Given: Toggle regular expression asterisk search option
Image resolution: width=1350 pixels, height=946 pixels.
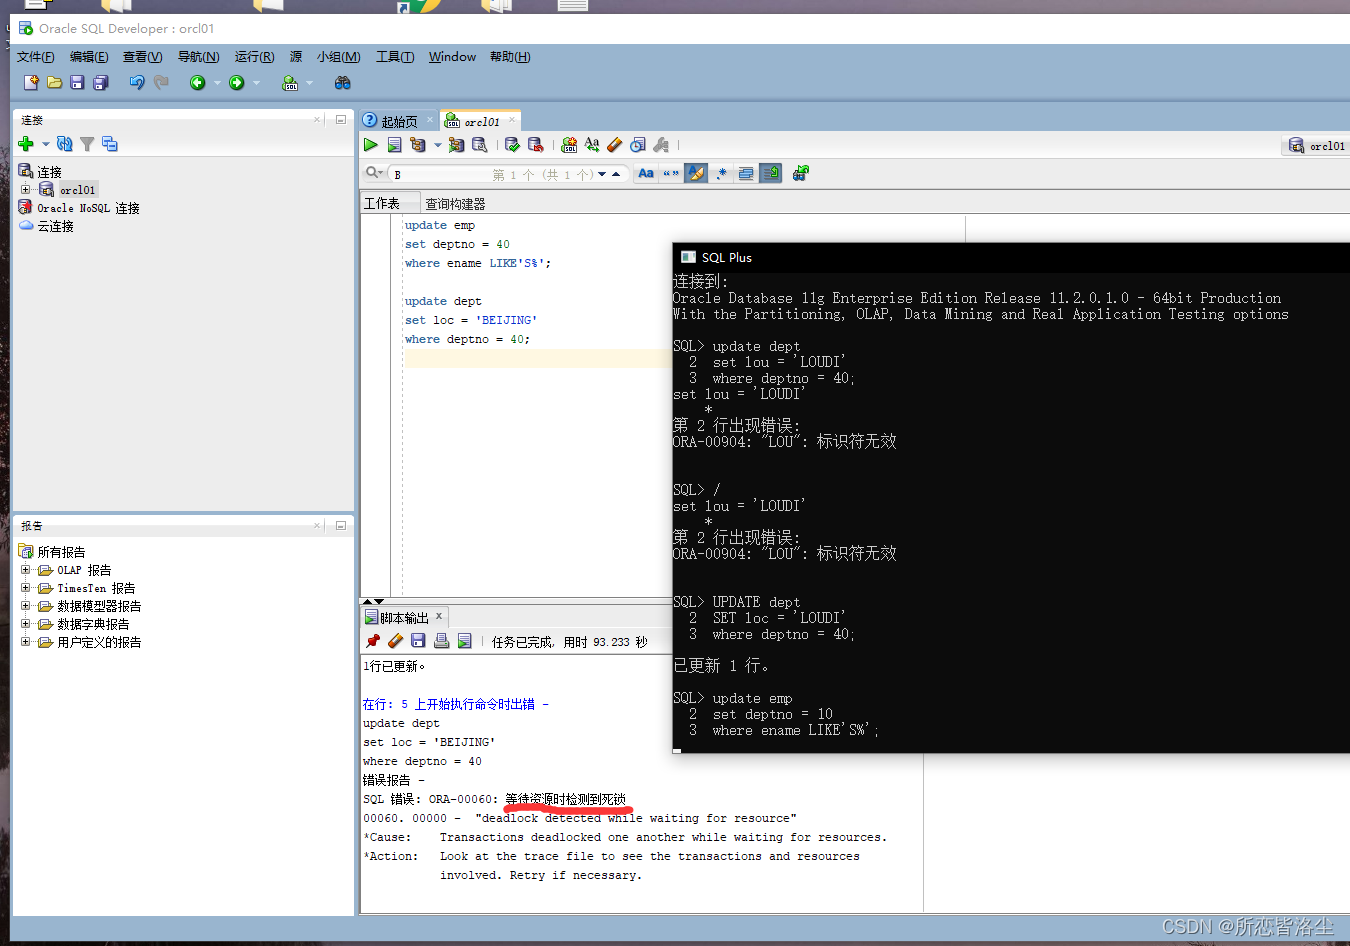Looking at the screenshot, I should click(x=721, y=173).
